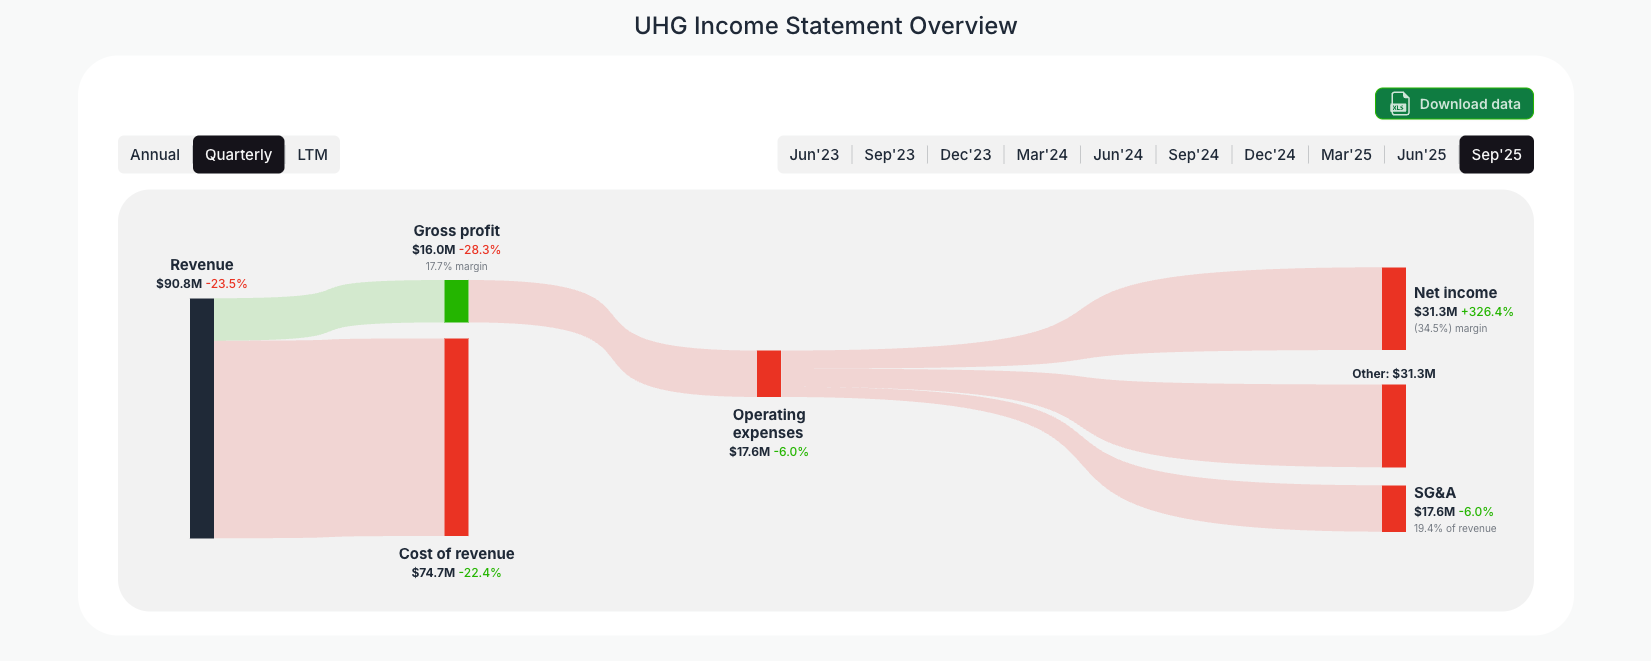Open the Dec'24 quarter

tap(1269, 154)
